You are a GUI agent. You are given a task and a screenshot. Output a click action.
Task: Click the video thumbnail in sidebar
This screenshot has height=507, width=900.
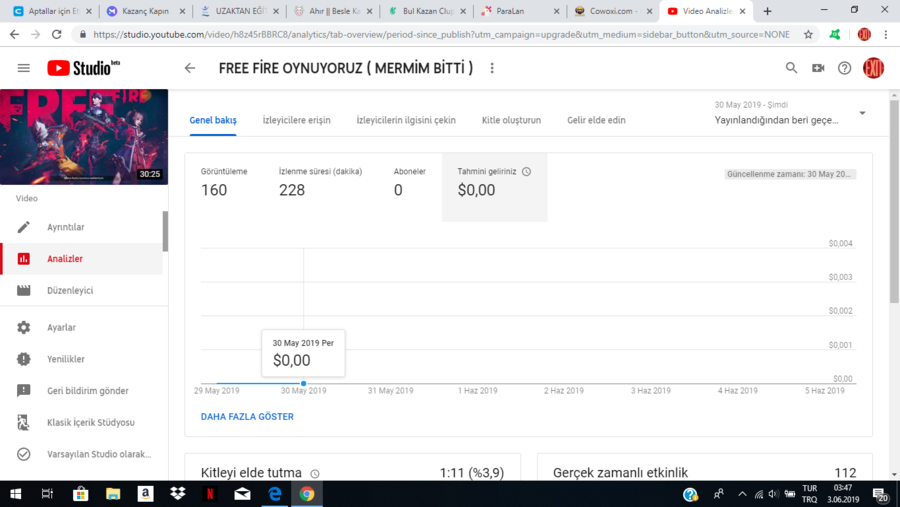pyautogui.click(x=84, y=137)
